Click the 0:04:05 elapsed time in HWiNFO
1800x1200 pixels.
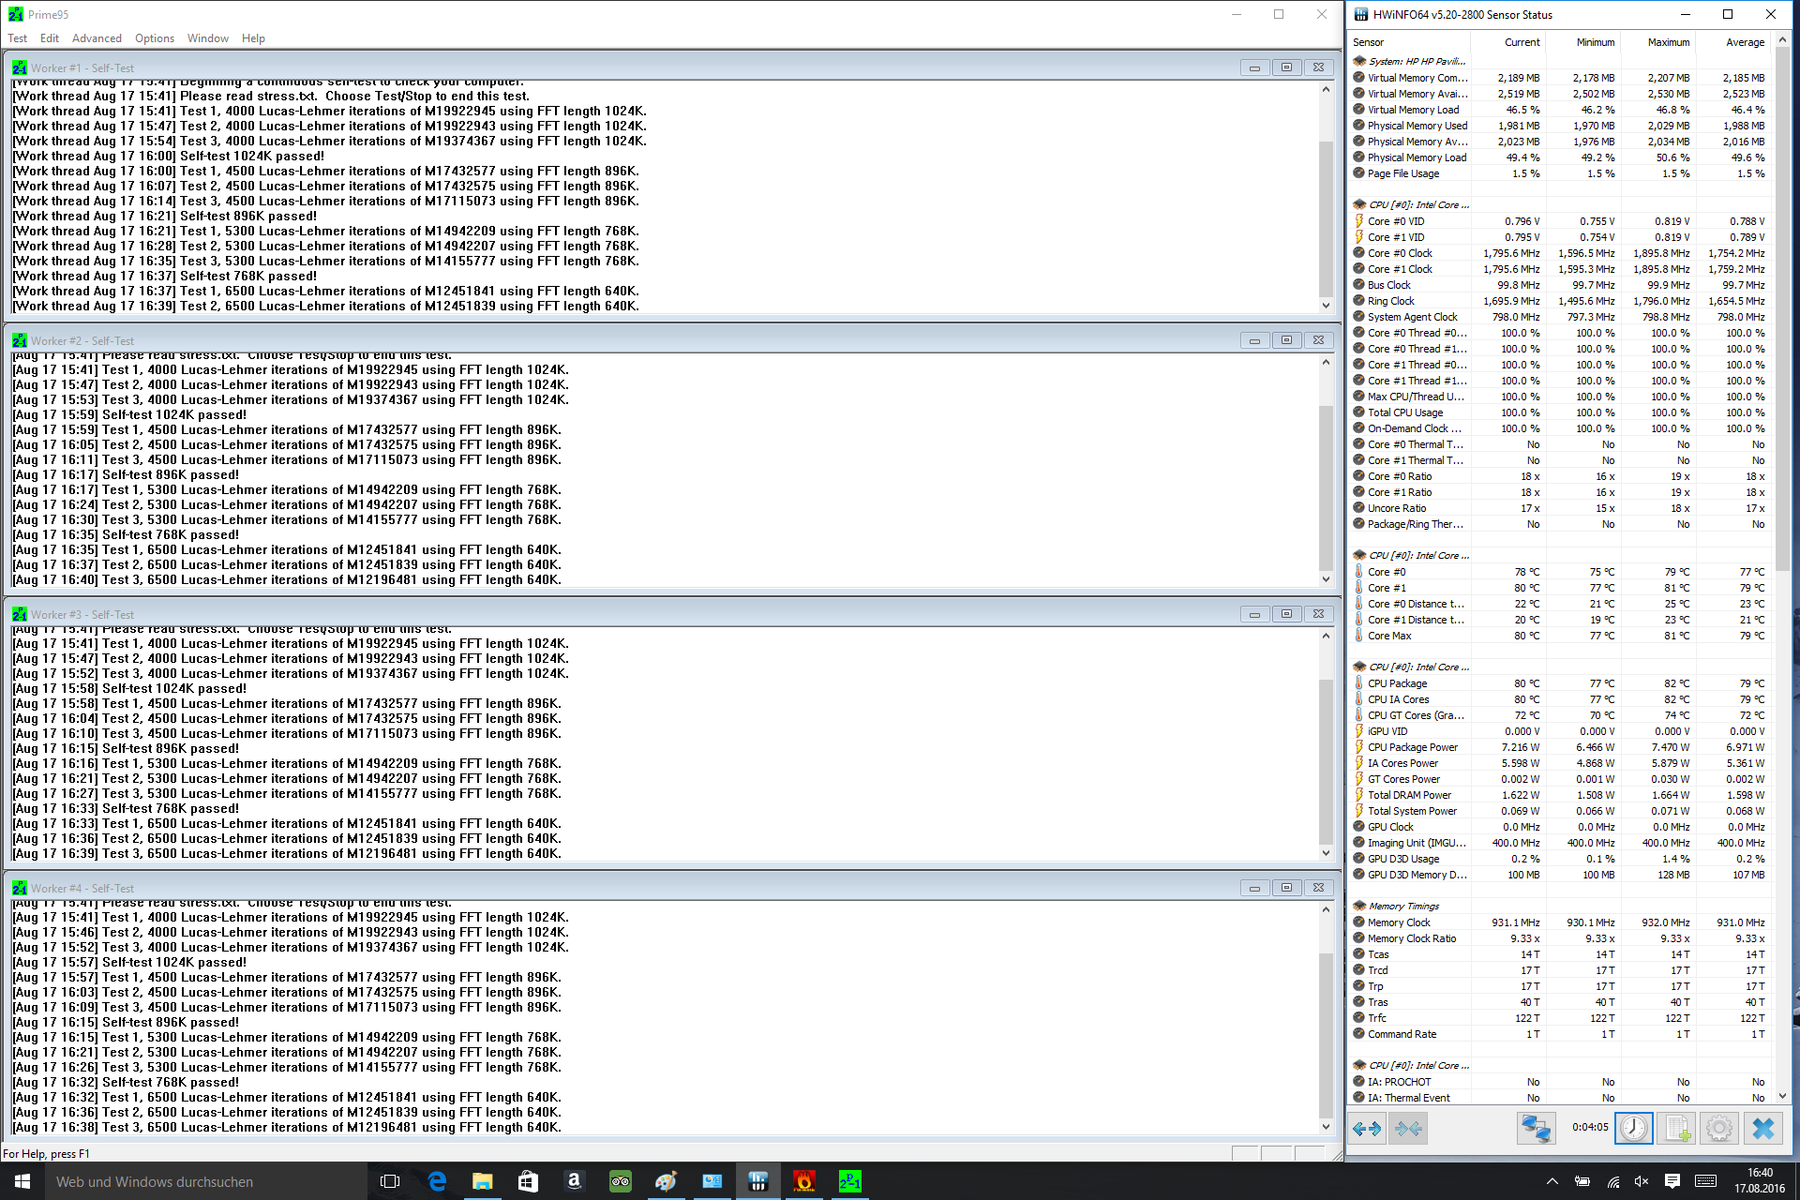click(x=1590, y=1127)
